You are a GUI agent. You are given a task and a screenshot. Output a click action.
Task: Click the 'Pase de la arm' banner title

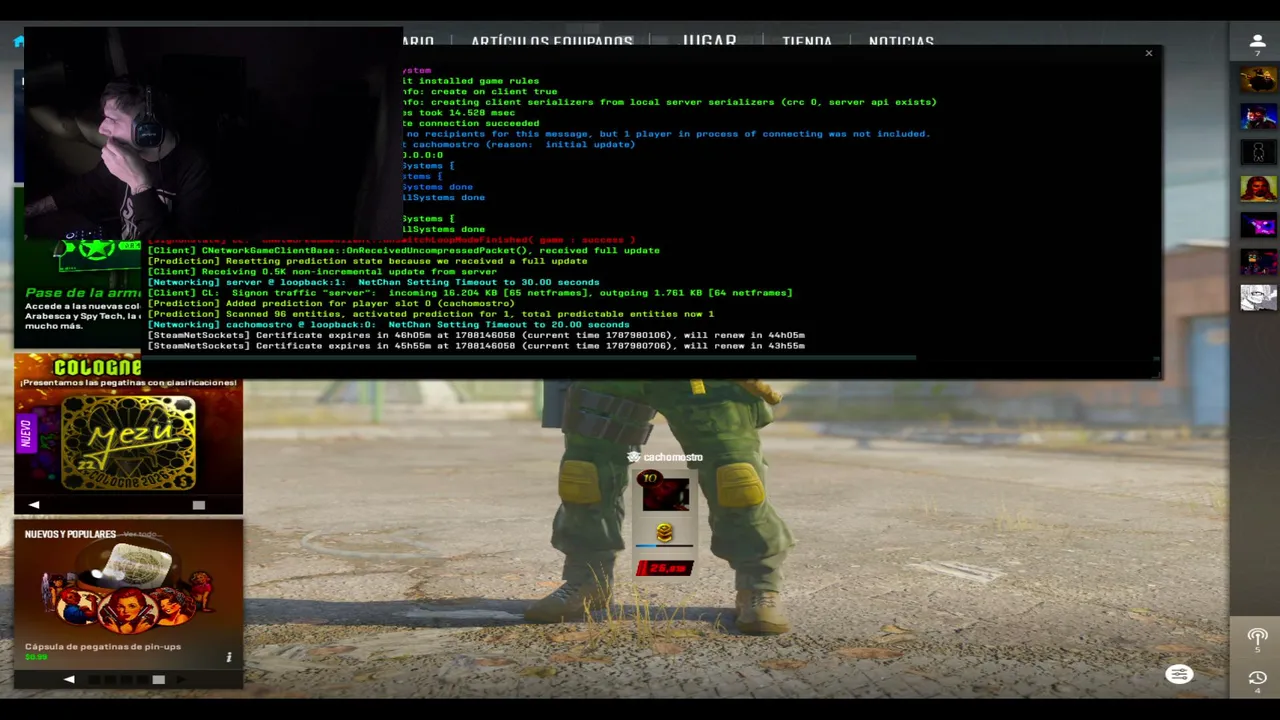[82, 293]
